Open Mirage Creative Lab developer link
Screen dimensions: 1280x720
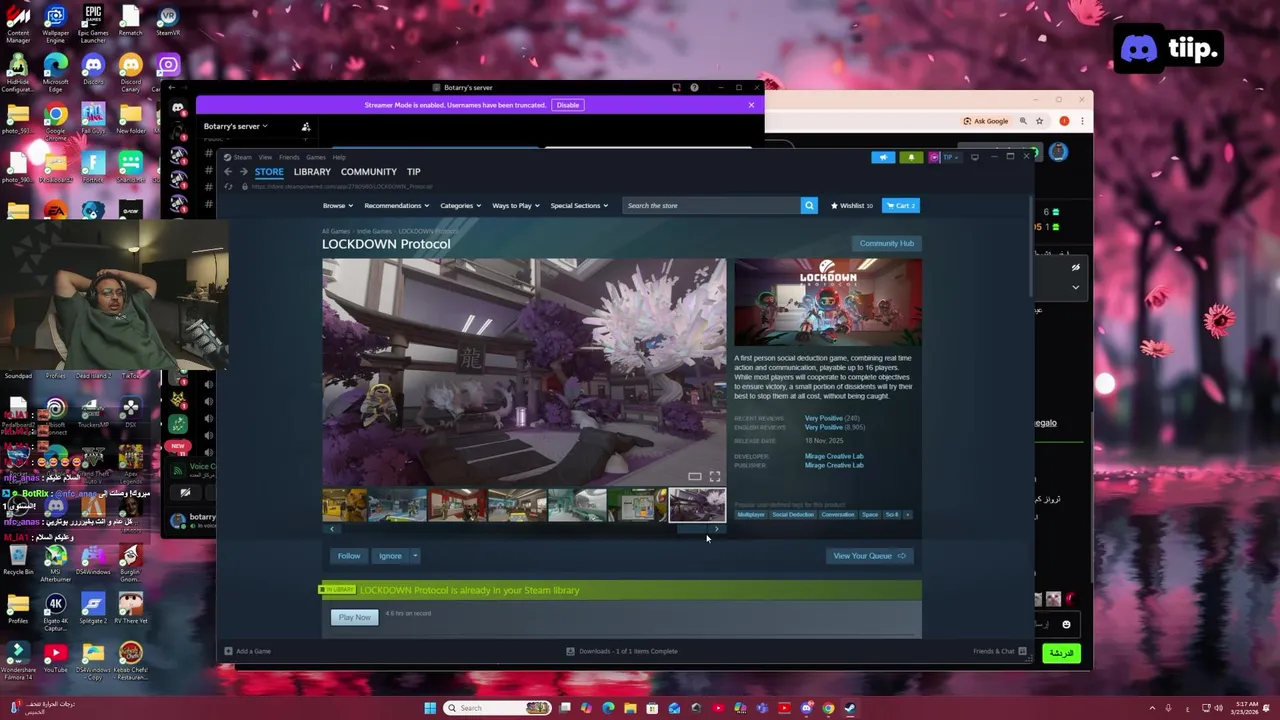click(x=834, y=456)
